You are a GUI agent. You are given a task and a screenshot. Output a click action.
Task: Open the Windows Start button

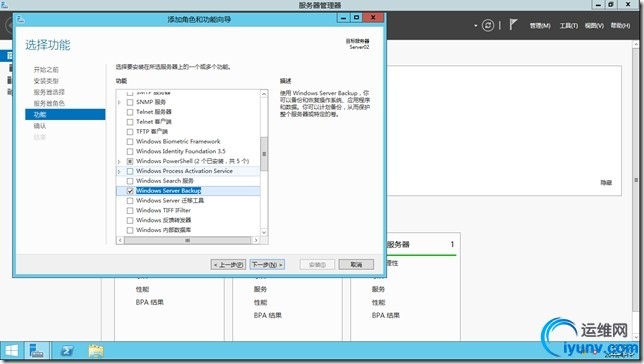pos(11,351)
